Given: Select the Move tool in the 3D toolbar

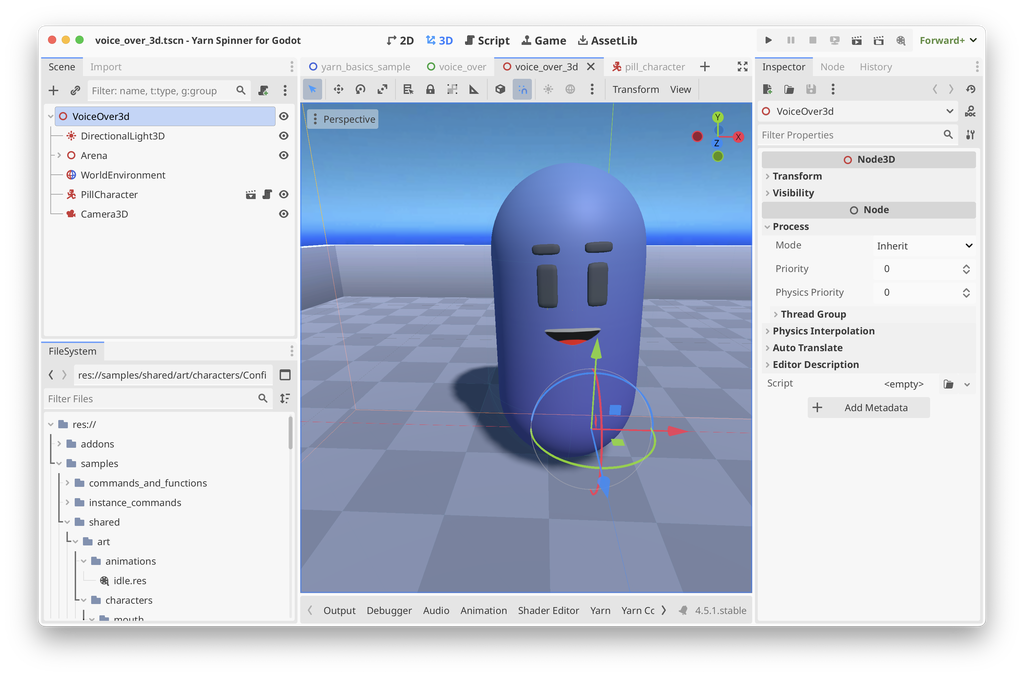Looking at the screenshot, I should click(337, 89).
